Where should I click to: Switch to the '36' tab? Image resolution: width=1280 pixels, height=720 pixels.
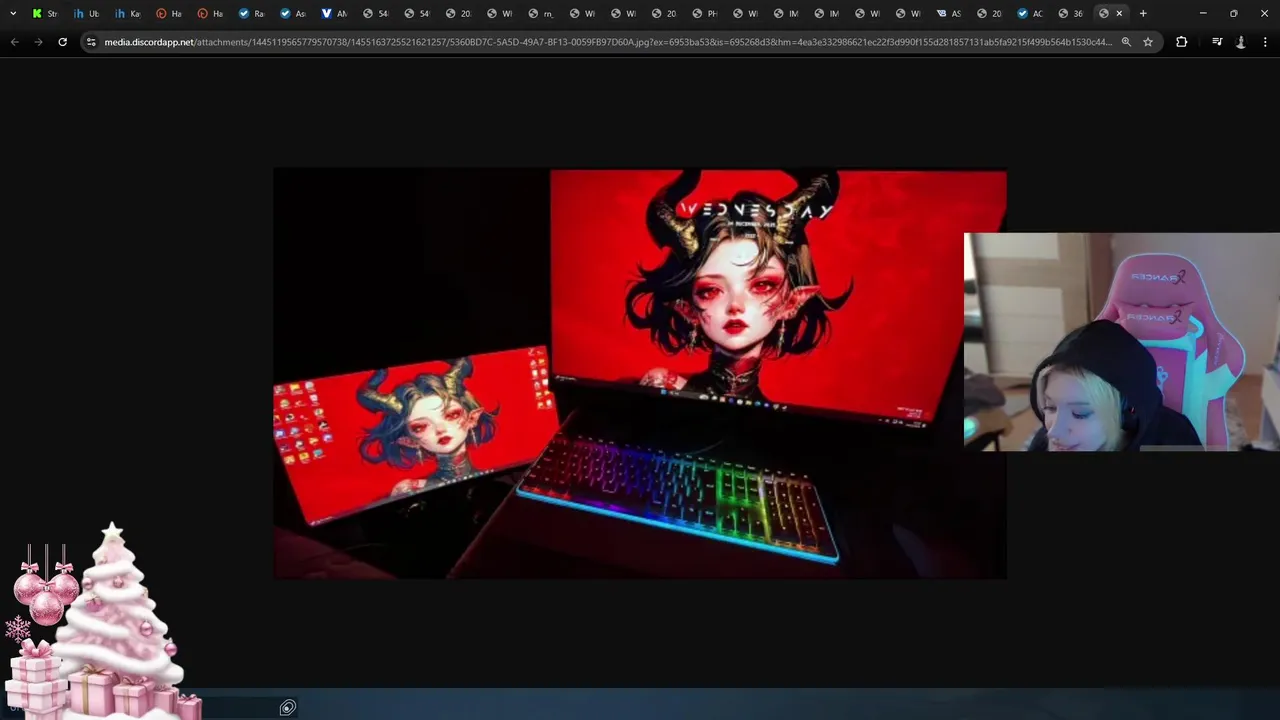(1071, 13)
